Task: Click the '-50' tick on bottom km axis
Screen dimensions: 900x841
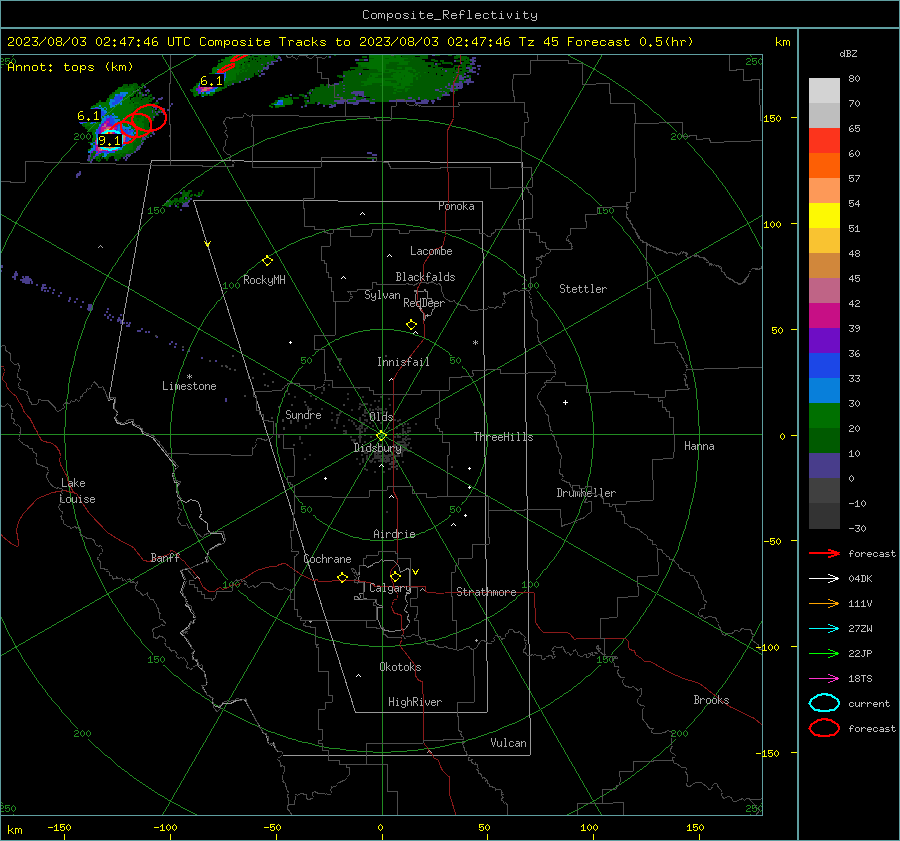Action: [x=272, y=827]
